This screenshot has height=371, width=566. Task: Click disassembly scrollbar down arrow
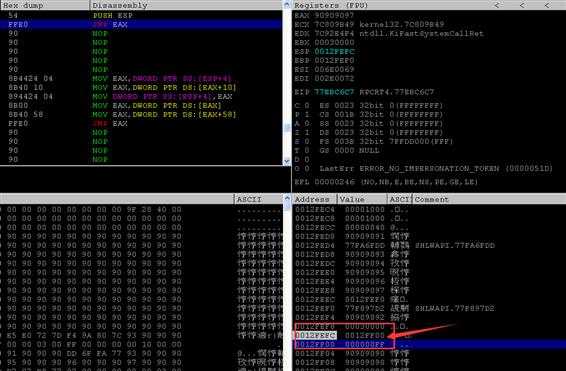click(287, 161)
